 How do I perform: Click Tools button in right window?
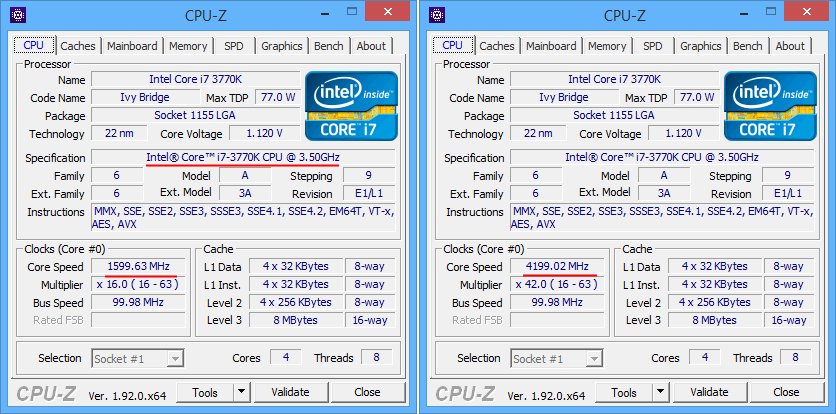[624, 393]
